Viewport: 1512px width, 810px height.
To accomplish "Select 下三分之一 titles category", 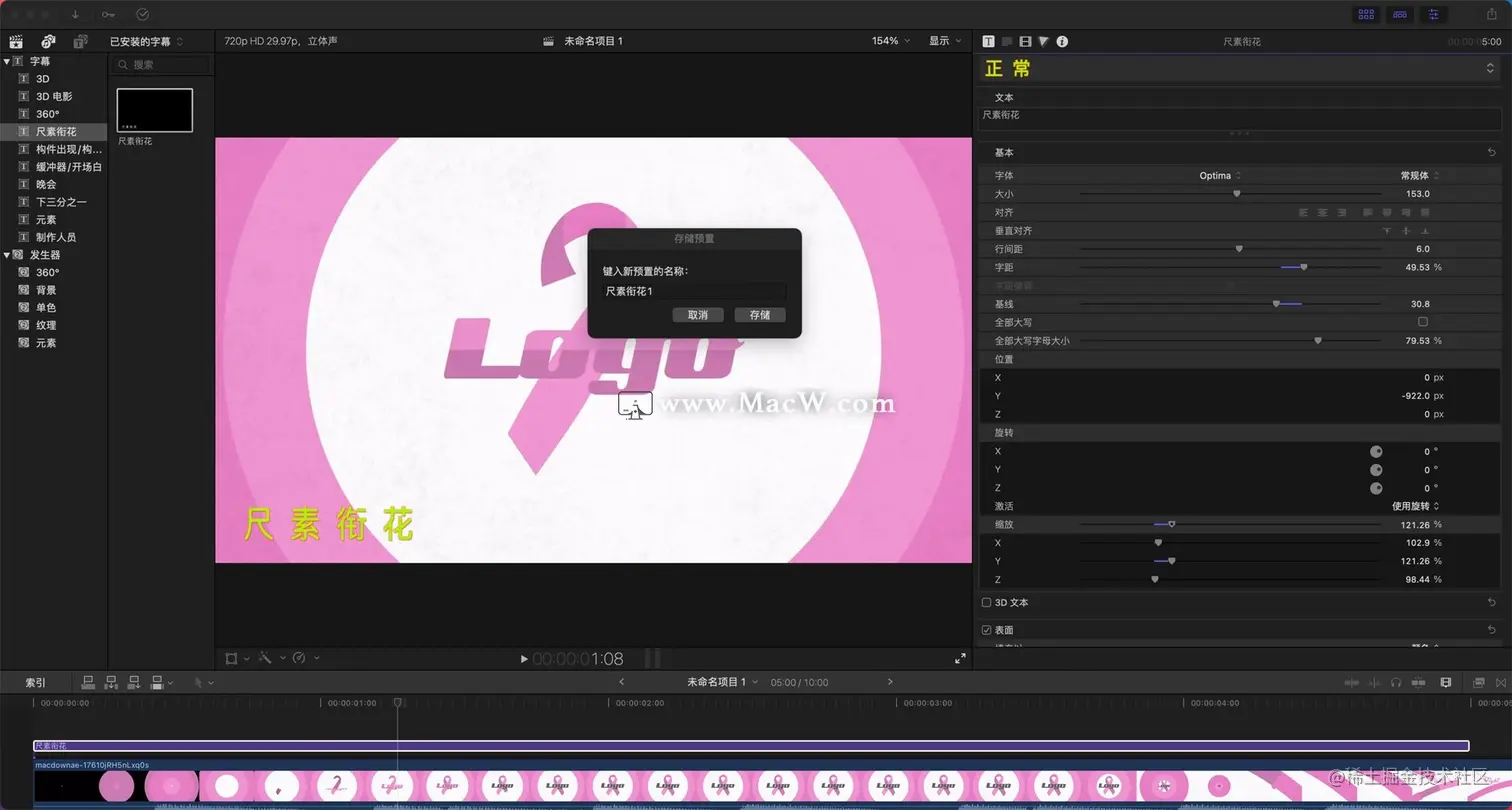I will click(x=61, y=202).
